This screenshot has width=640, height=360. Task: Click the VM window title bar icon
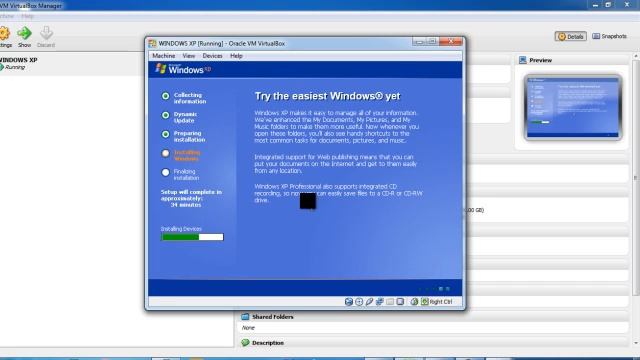coord(153,43)
